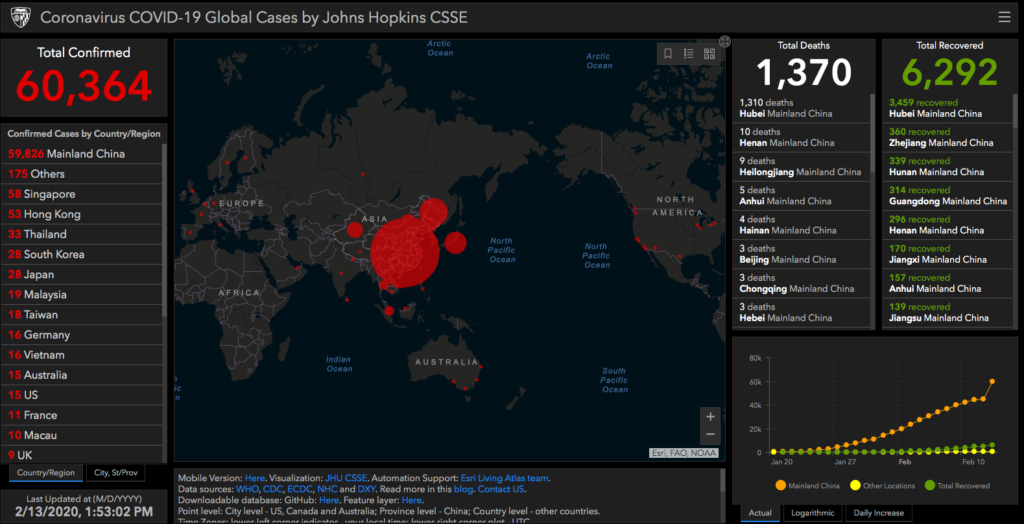Click the info text panel scrollbar

tap(722, 480)
